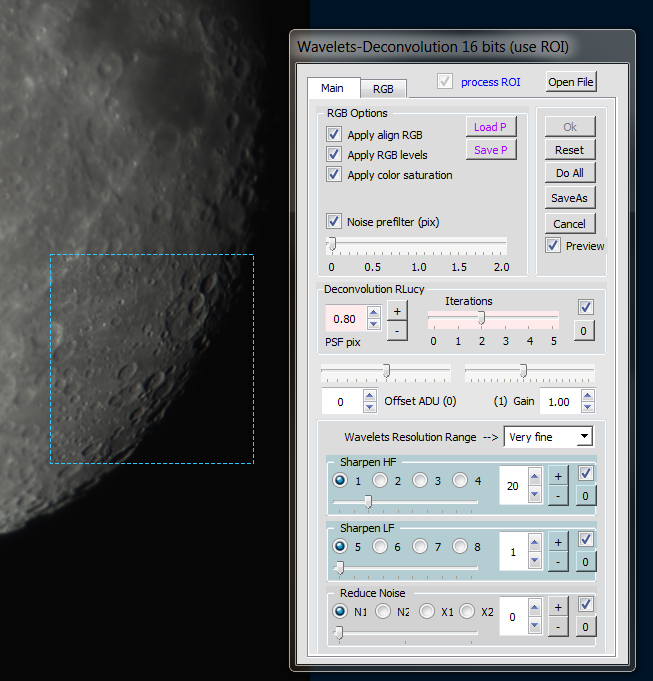This screenshot has width=653, height=681.
Task: Select Sharpen LF radio 7
Action: click(x=420, y=546)
